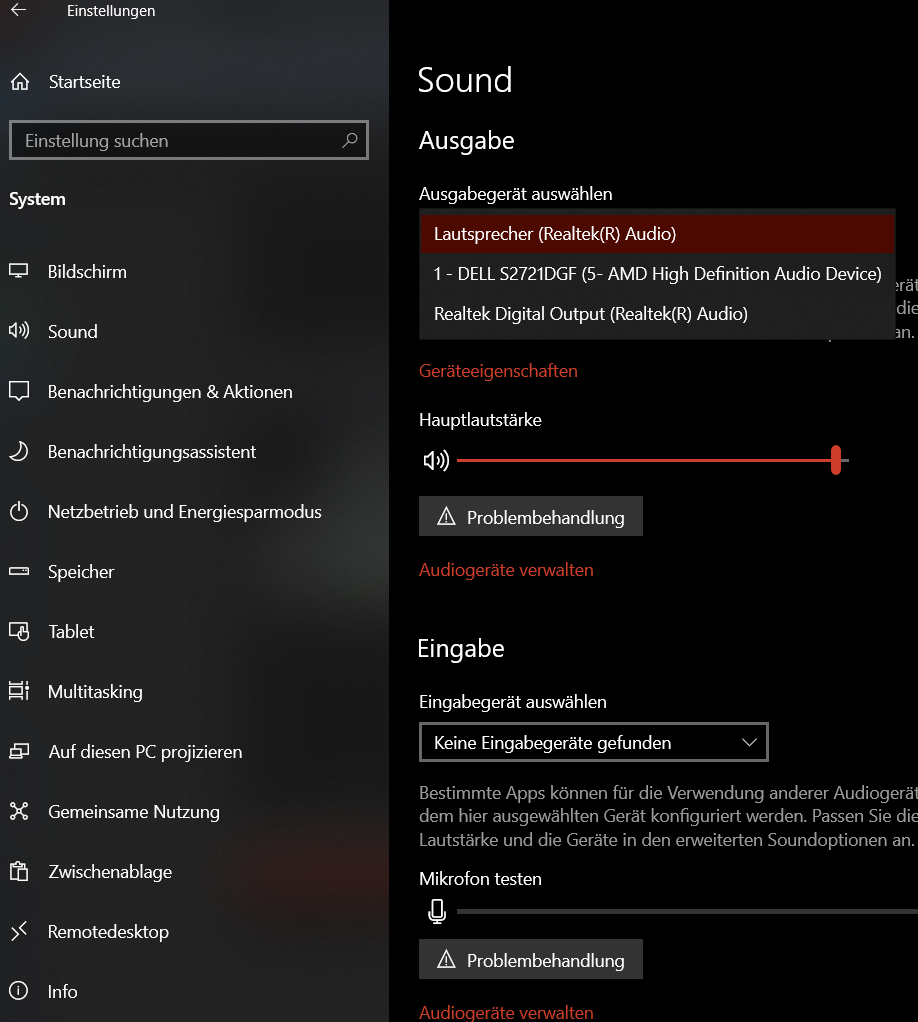This screenshot has height=1022, width=918.
Task: Click the Hauptlautstärke volume slider handle
Action: coord(835,461)
